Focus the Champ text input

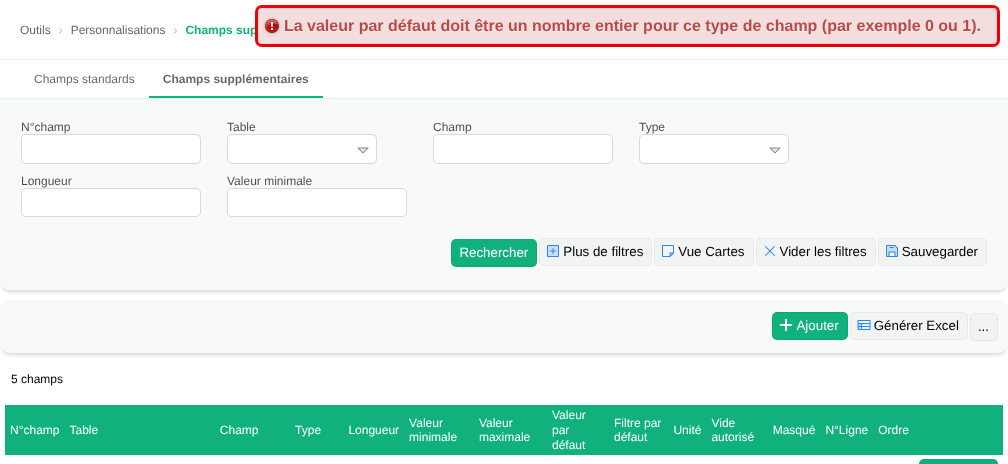click(523, 149)
